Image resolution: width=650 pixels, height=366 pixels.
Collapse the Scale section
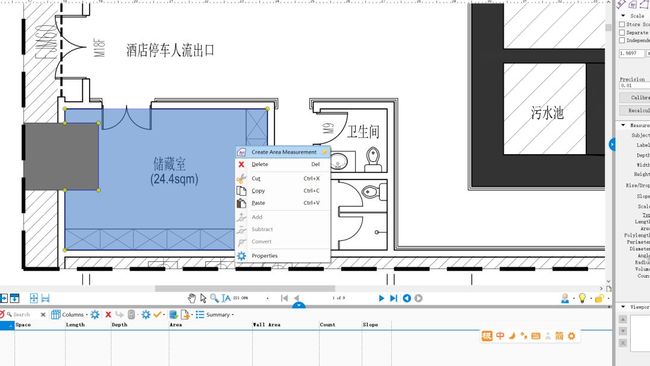(x=623, y=16)
